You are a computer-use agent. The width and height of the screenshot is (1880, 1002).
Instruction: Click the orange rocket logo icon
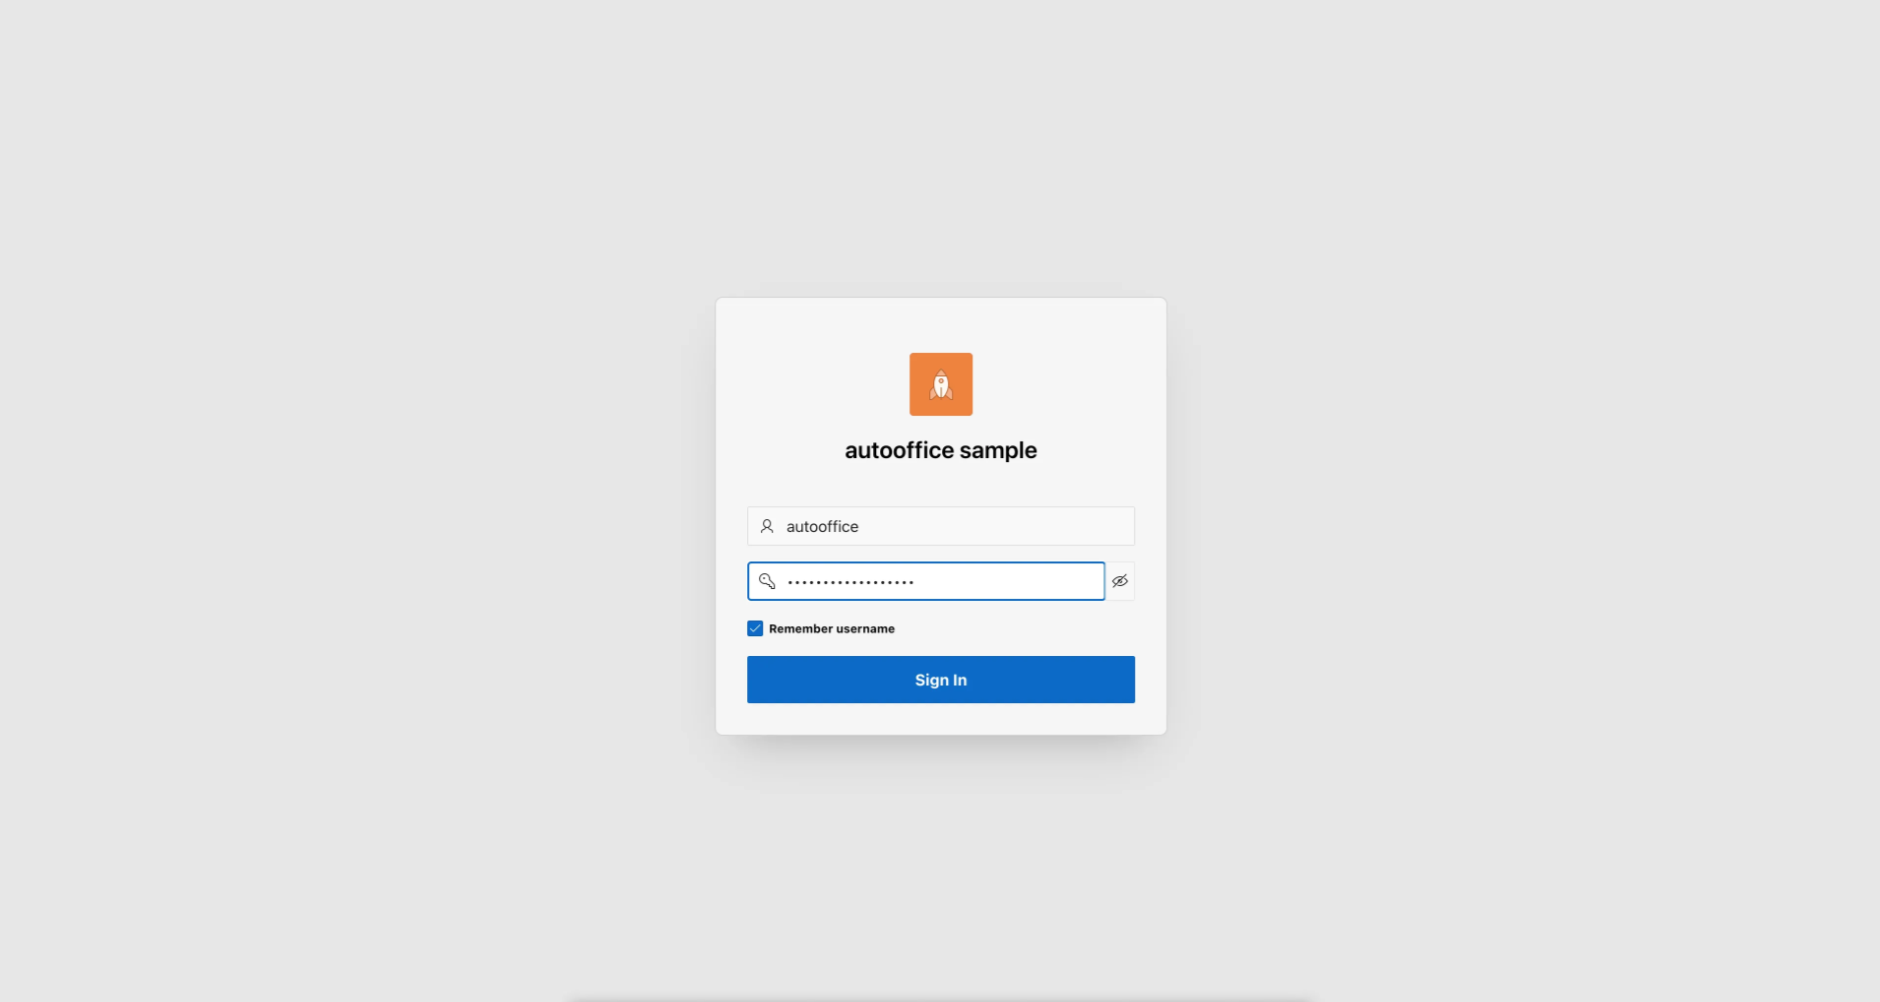pos(940,384)
